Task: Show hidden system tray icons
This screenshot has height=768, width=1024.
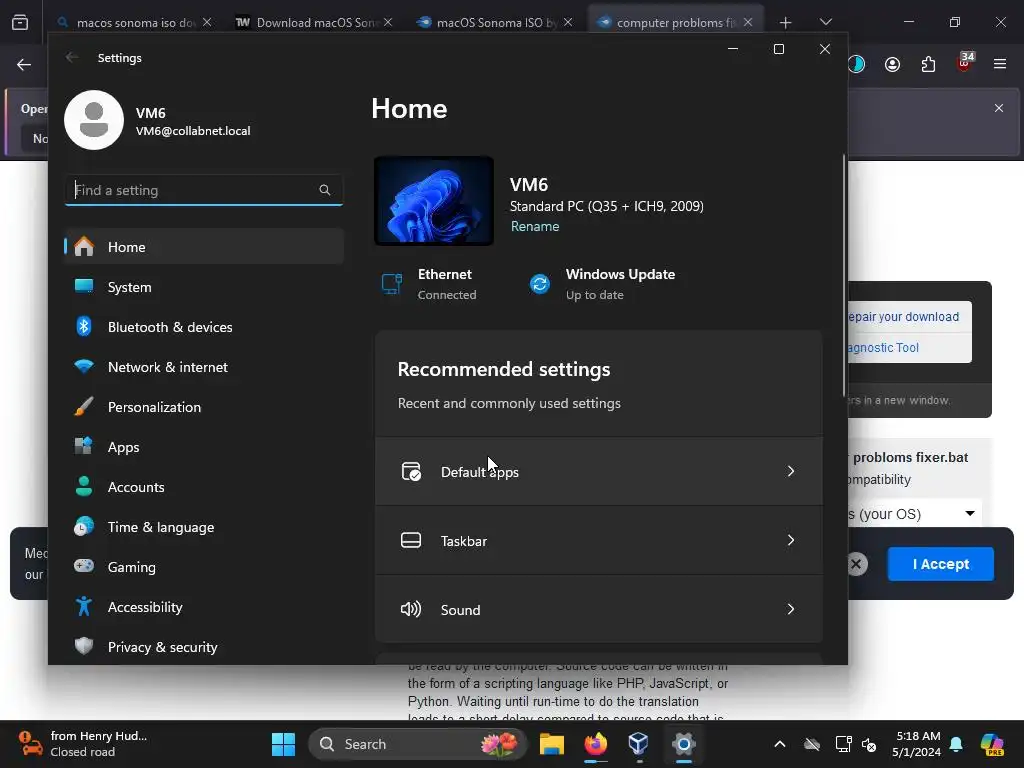Action: click(780, 744)
